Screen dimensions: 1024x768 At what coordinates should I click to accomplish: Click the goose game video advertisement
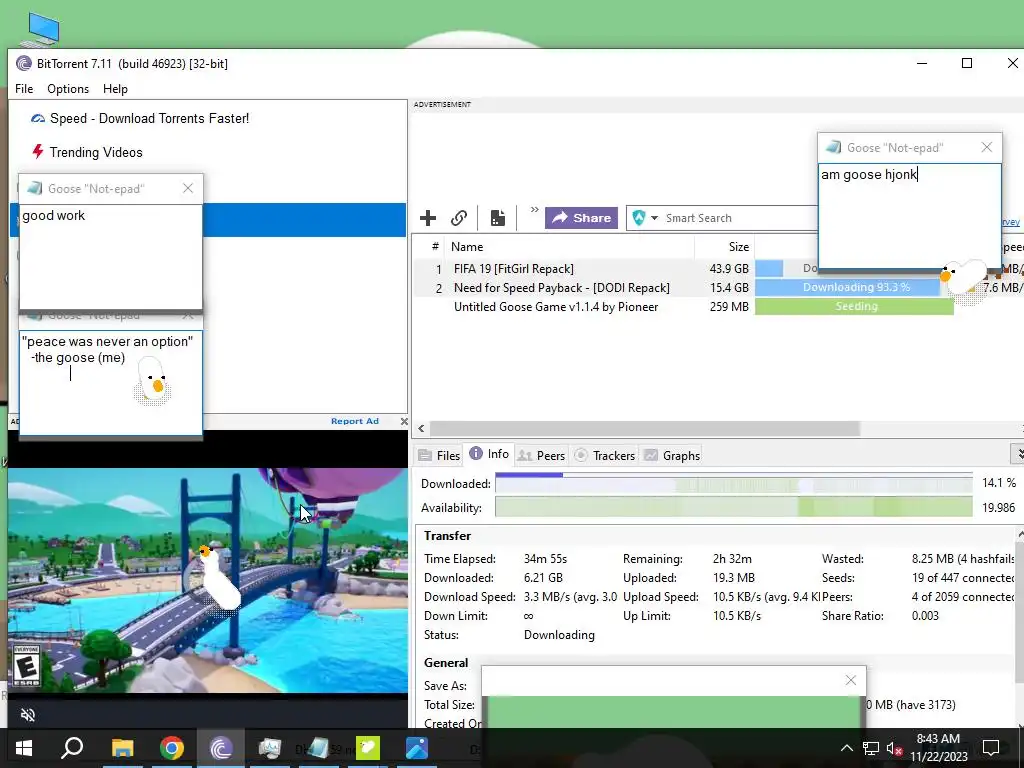pyautogui.click(x=208, y=580)
